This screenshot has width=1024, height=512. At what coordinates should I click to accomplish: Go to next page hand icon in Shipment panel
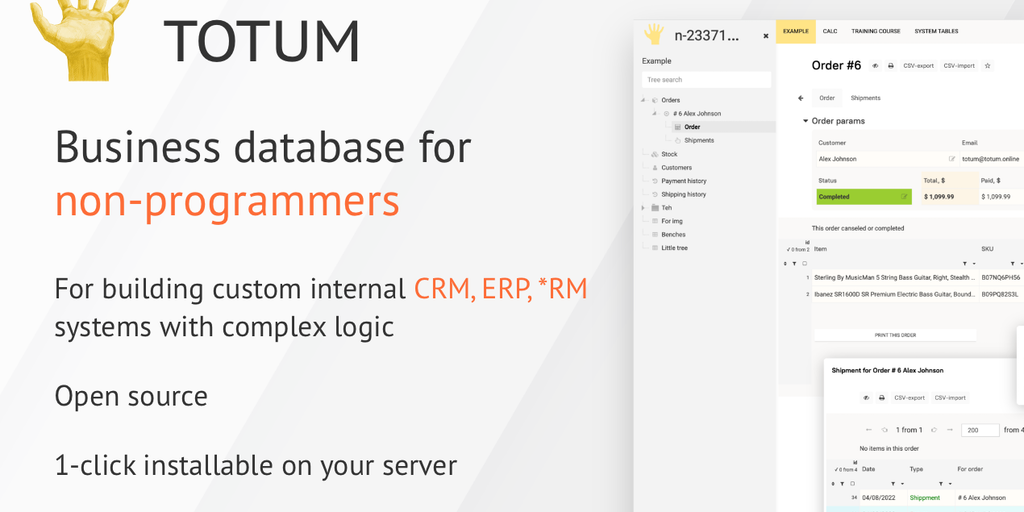pos(934,430)
